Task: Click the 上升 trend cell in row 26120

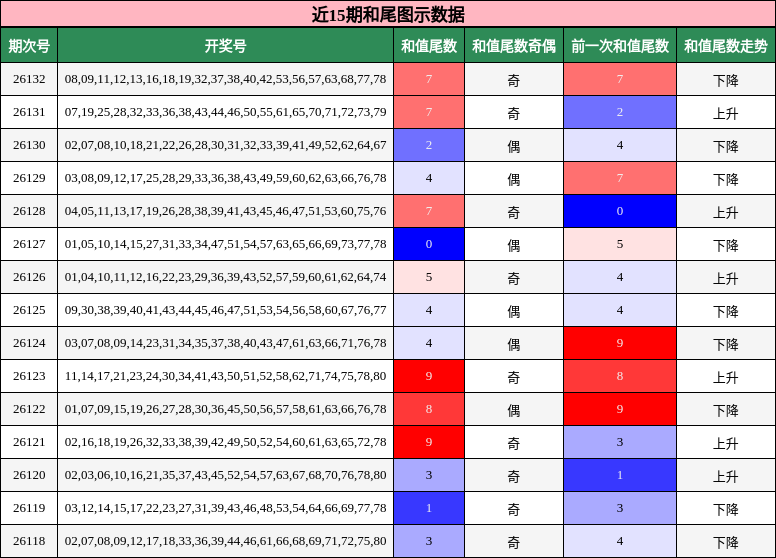Action: pos(726,475)
